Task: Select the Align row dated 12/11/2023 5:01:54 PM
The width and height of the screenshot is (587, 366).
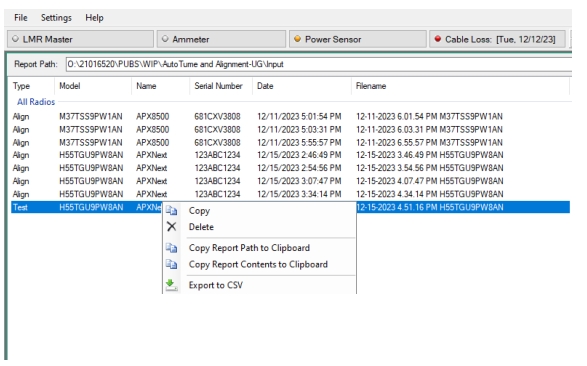Action: pyautogui.click(x=291, y=116)
